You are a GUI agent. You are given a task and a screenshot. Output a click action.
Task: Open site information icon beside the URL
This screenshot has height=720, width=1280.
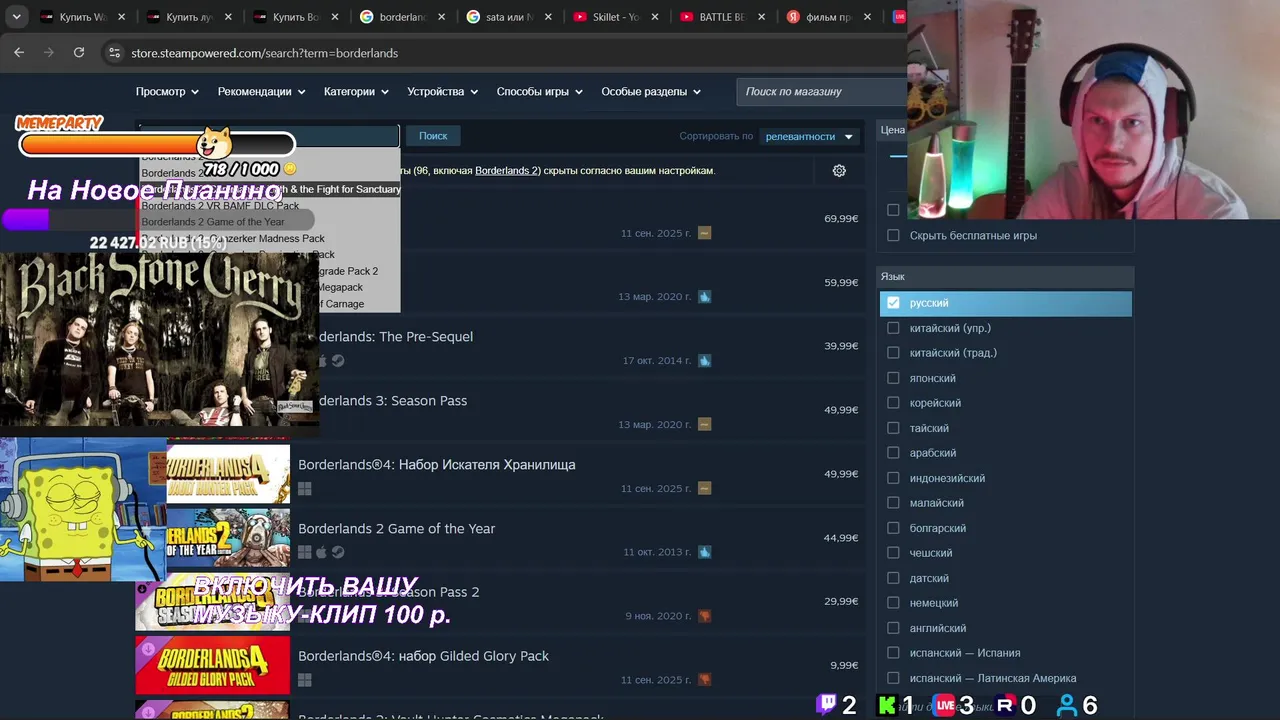point(113,53)
